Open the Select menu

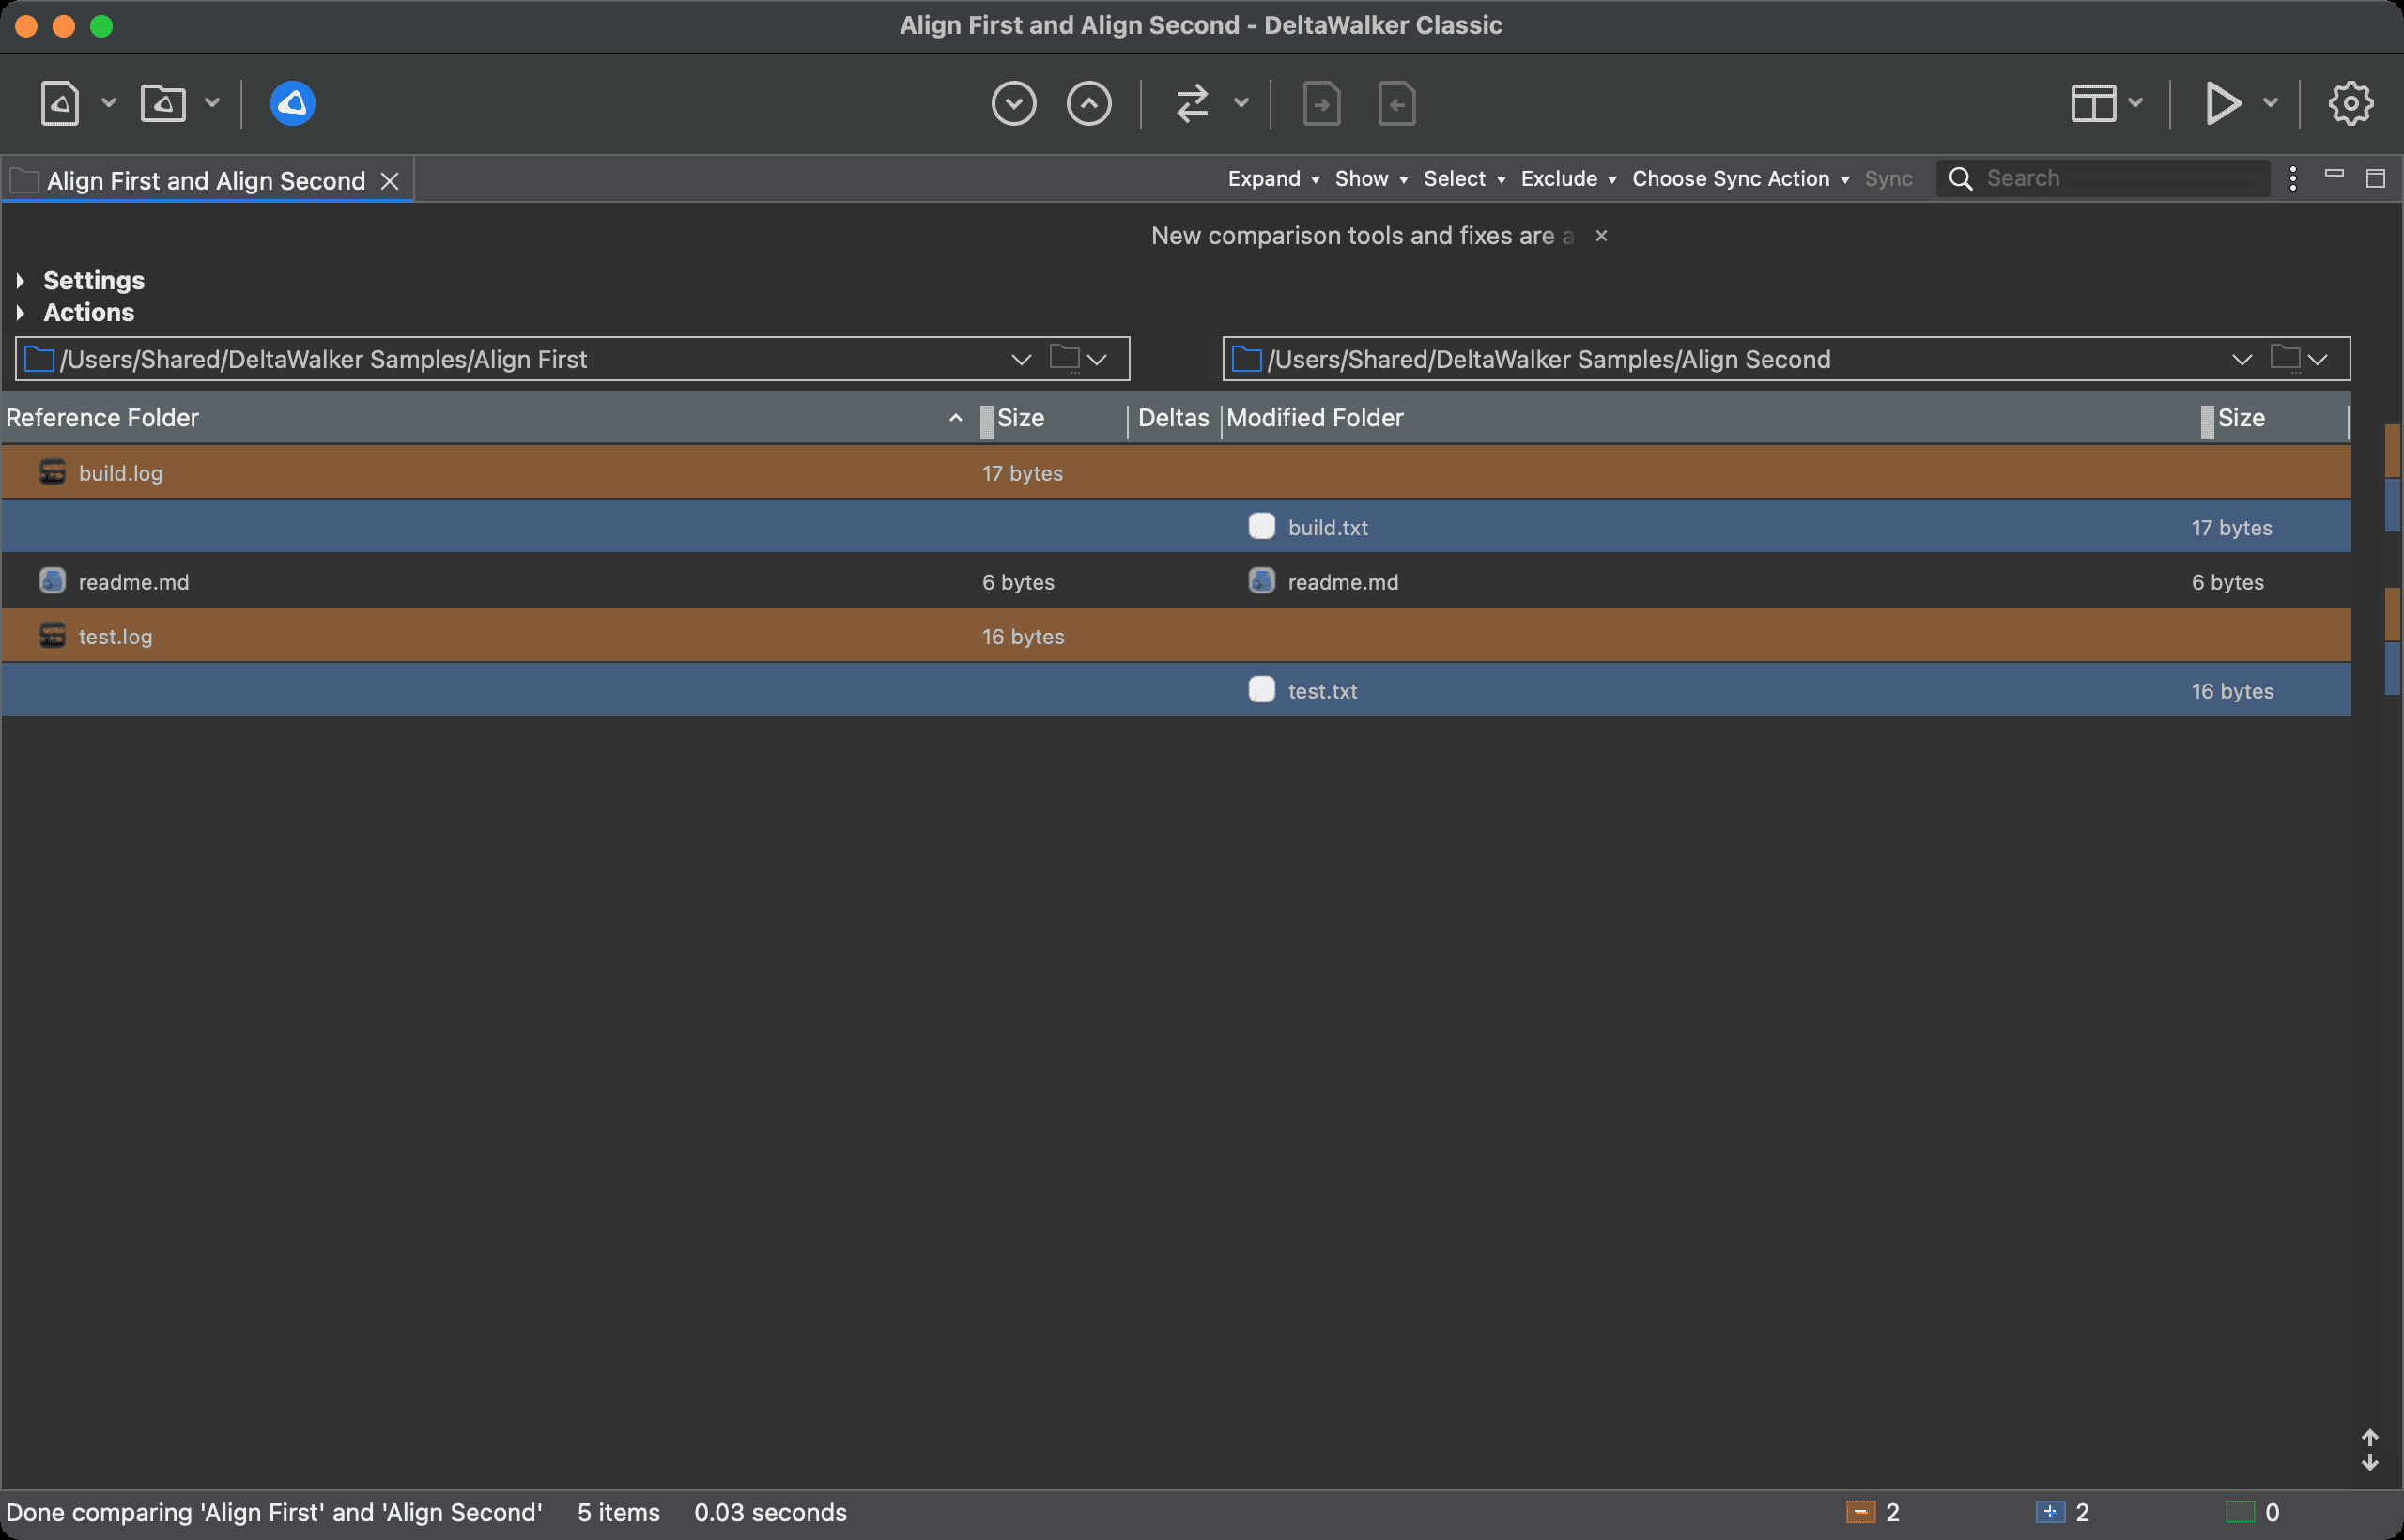[1464, 179]
